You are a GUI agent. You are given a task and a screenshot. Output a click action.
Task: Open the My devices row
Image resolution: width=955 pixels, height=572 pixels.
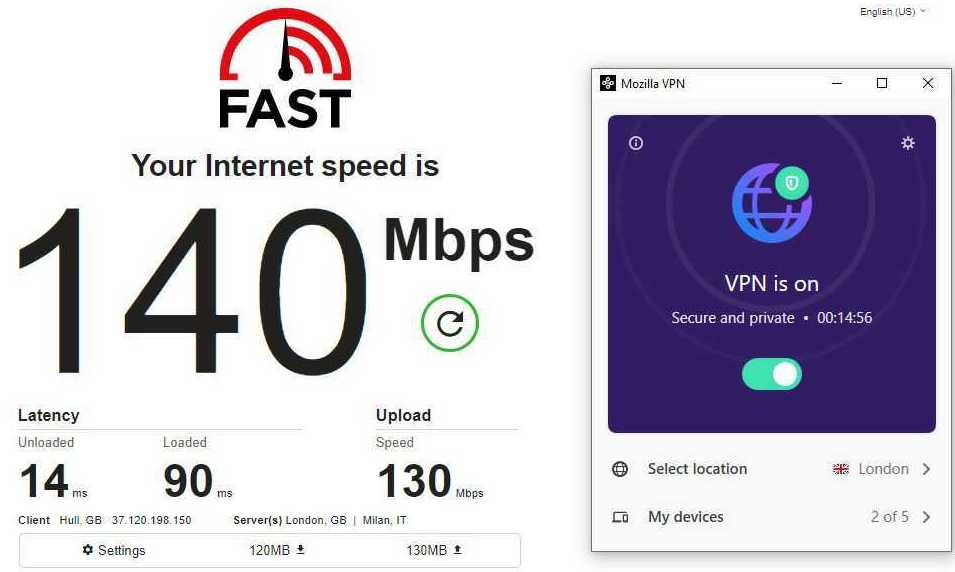pyautogui.click(x=772, y=517)
